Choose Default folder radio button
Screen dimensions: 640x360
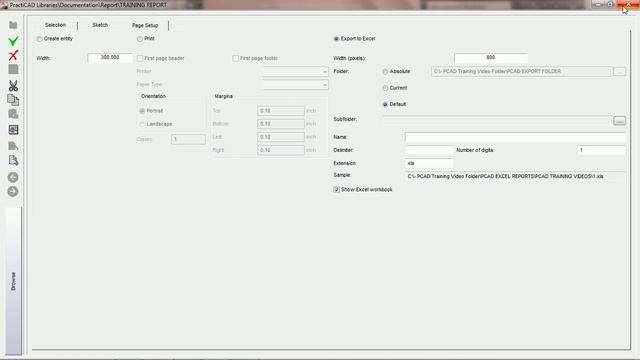(x=385, y=104)
